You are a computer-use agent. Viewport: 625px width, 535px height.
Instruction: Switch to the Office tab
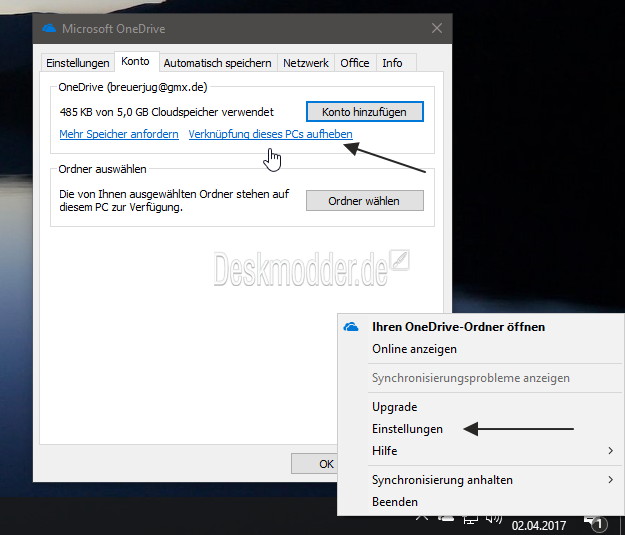355,63
